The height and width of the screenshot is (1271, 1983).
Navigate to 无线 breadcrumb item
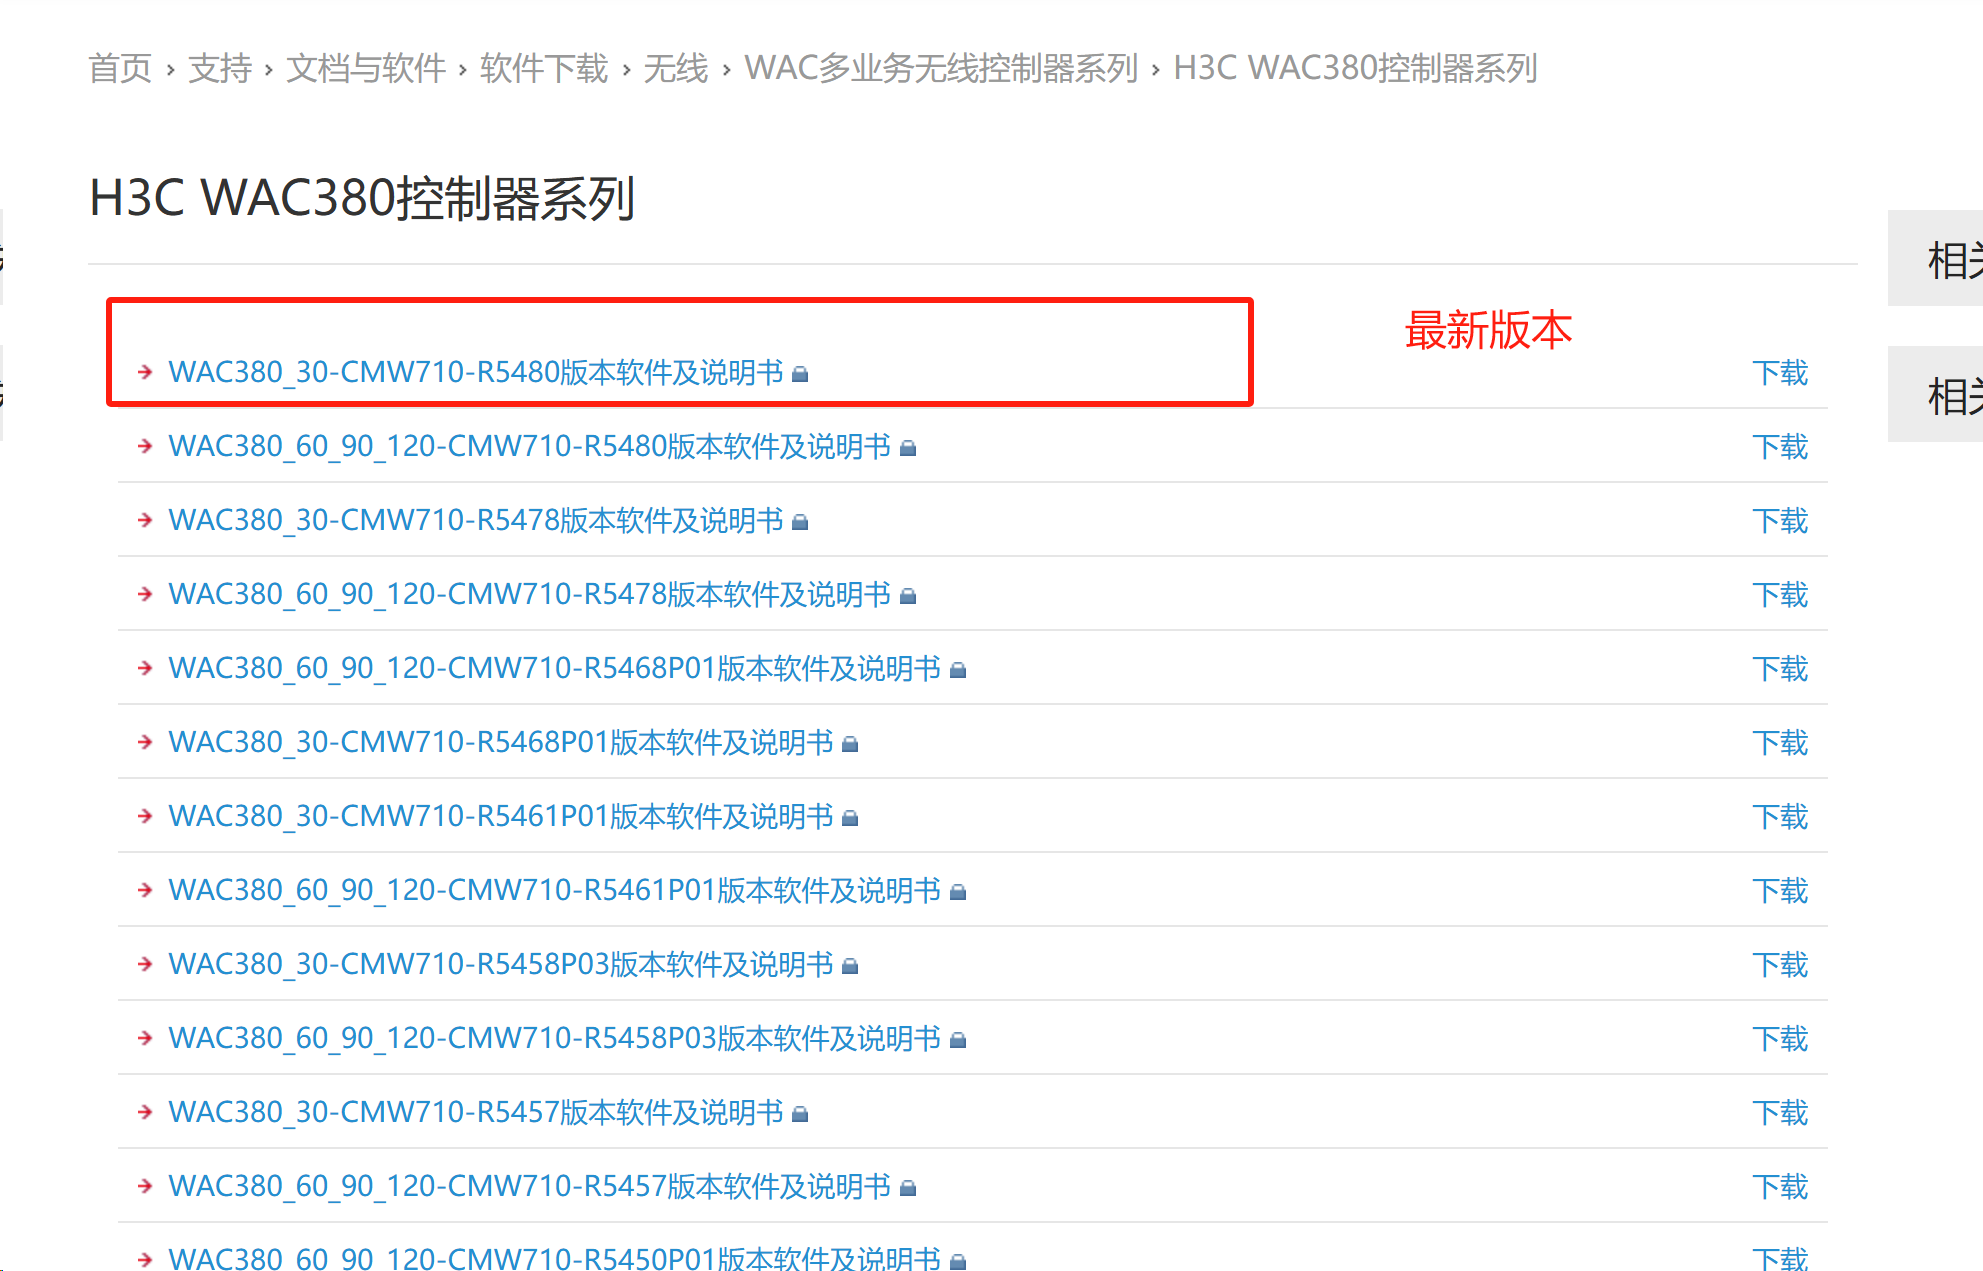(675, 68)
